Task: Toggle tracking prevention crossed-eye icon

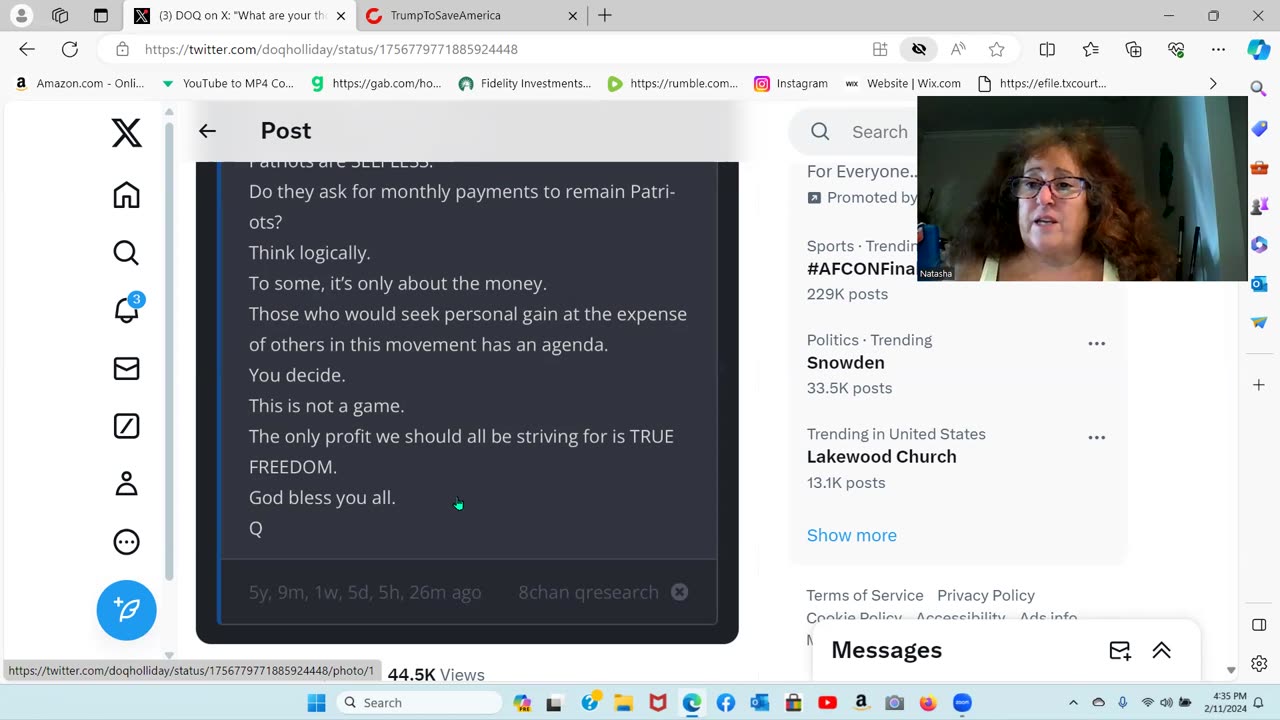Action: 919,49
